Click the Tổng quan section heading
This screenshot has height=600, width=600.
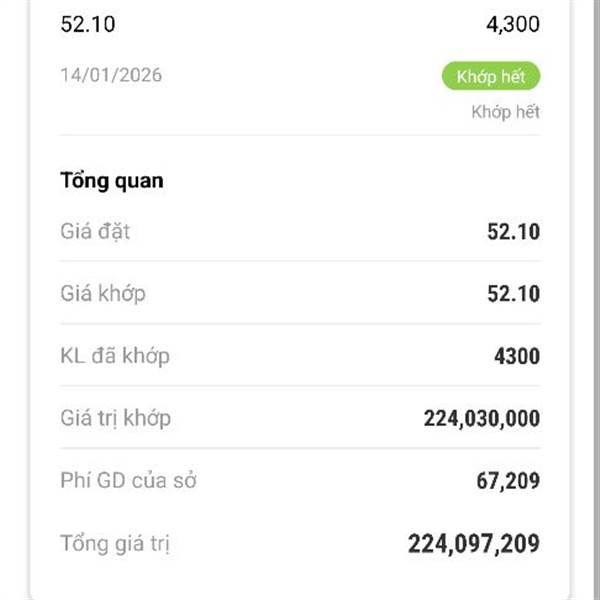tap(111, 181)
